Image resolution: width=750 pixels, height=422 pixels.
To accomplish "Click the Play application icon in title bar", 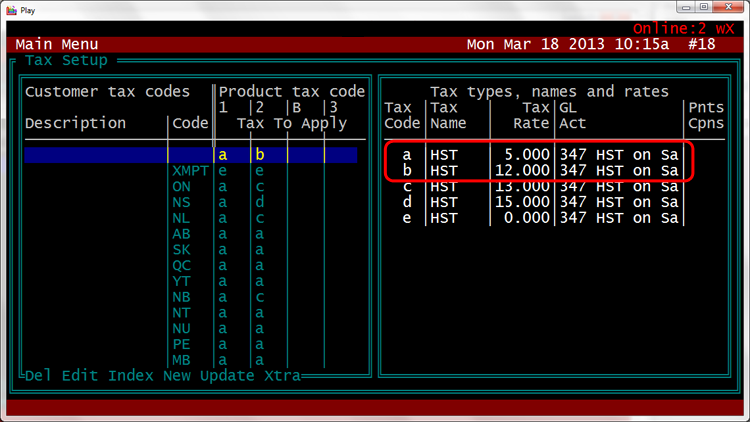I will click(x=10, y=10).
